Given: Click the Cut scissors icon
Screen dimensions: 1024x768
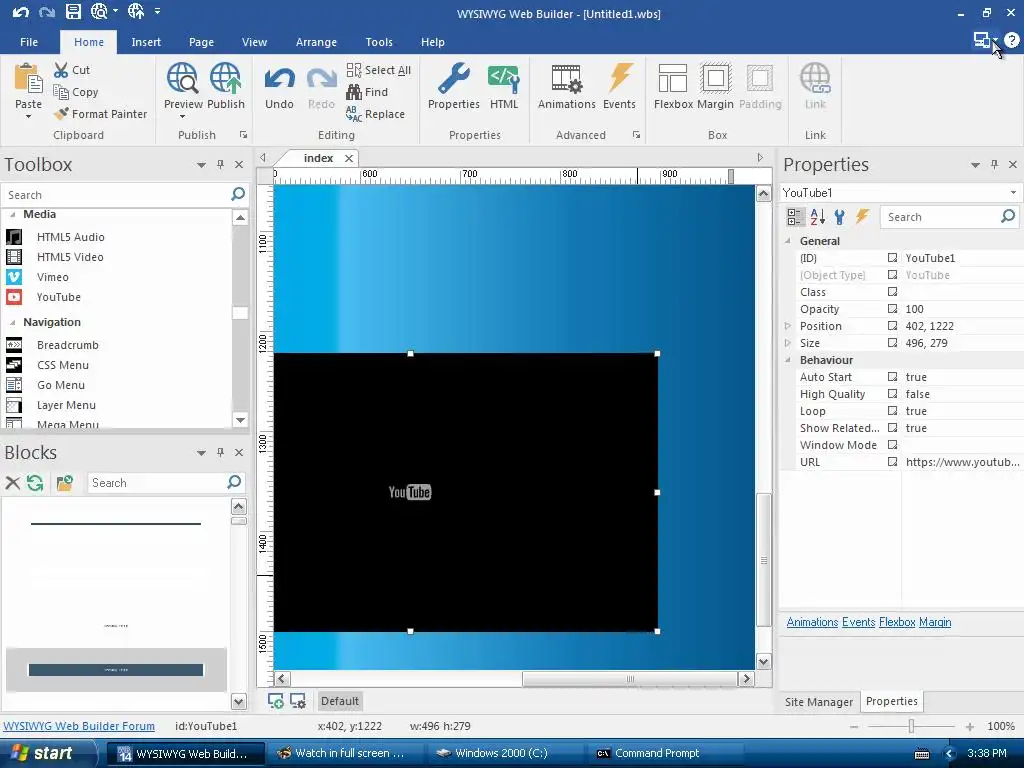Looking at the screenshot, I should (x=61, y=70).
